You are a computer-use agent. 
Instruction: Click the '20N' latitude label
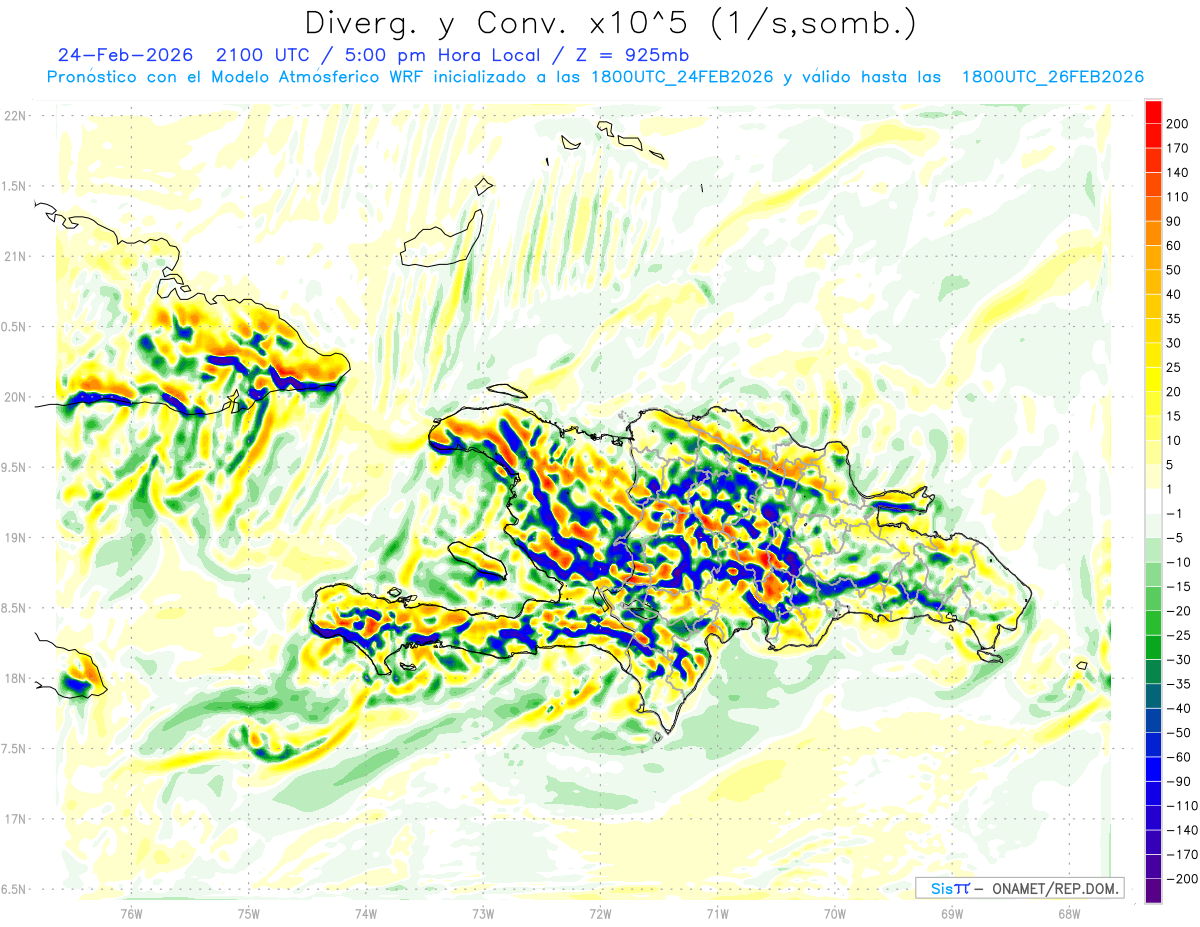click(x=15, y=397)
